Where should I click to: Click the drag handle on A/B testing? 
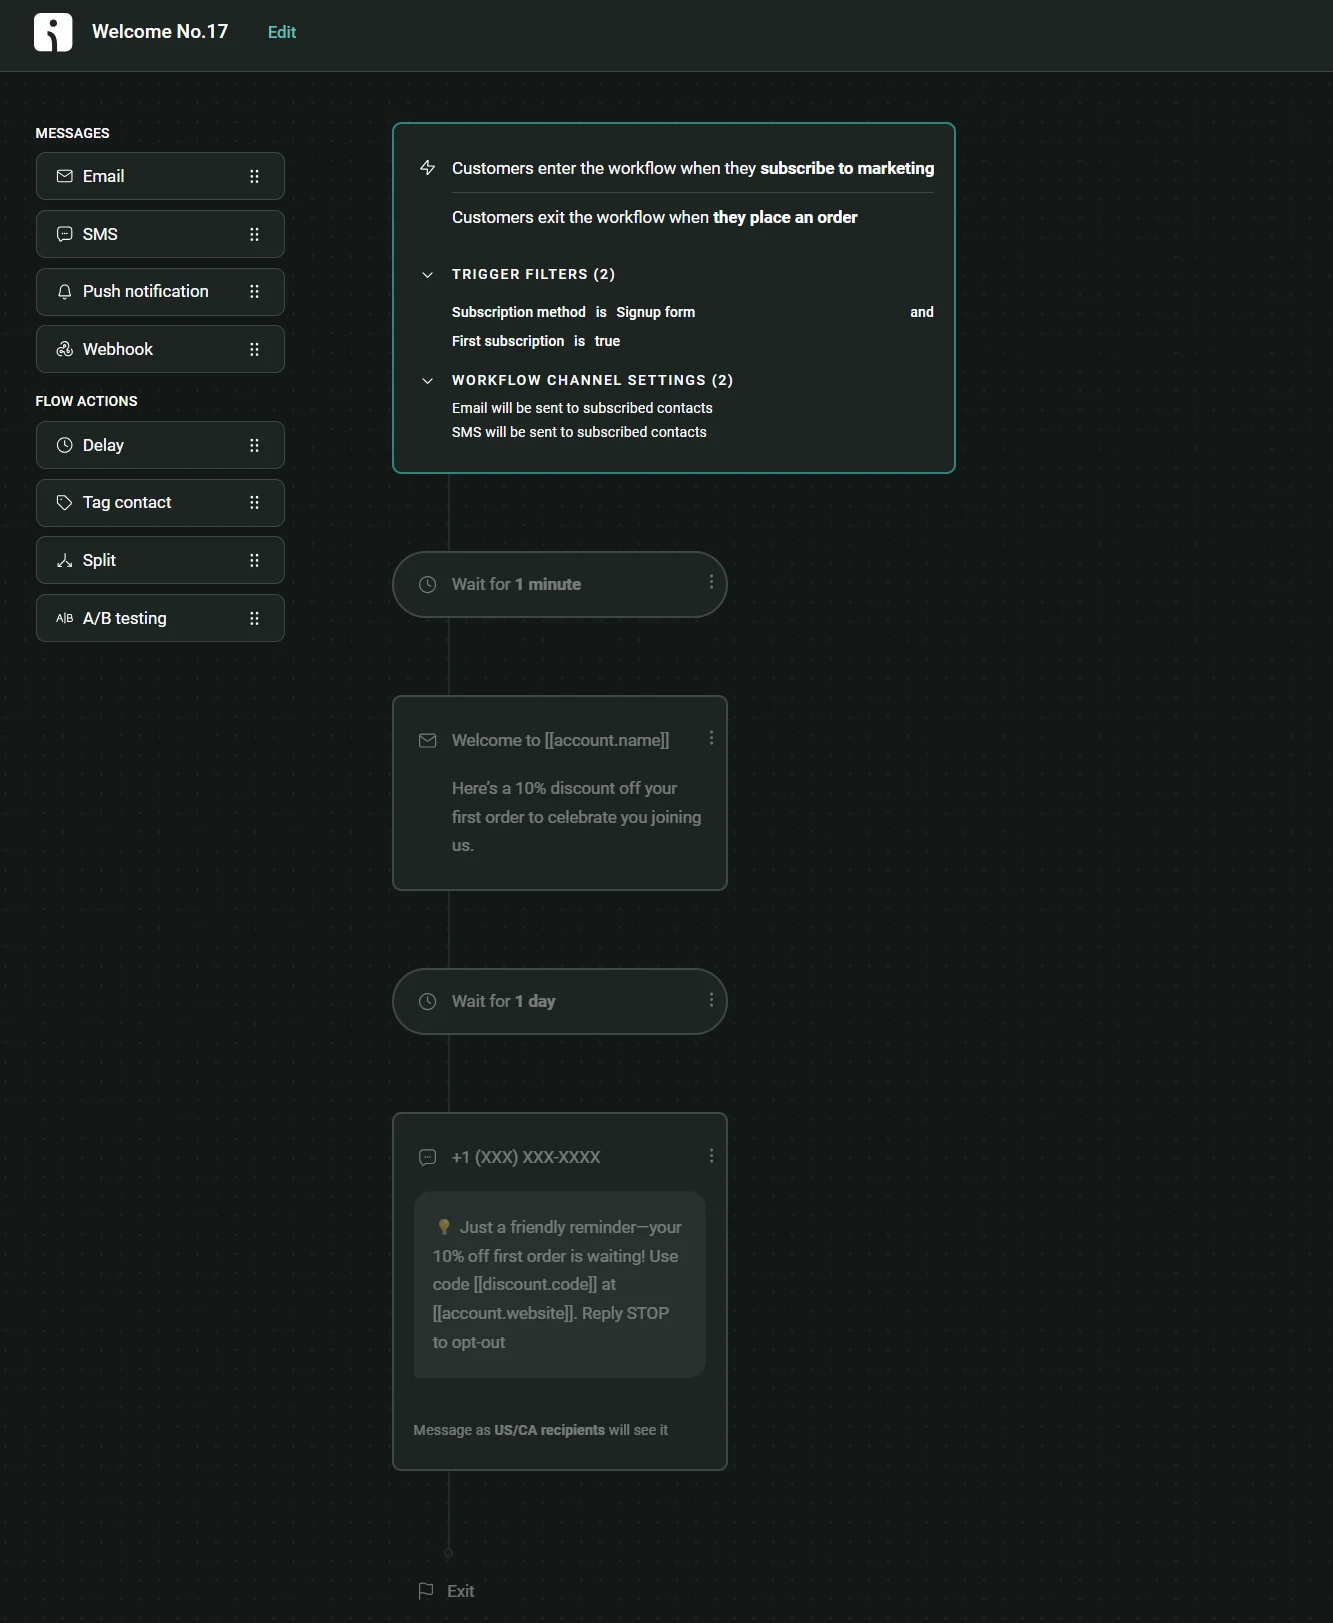(x=254, y=618)
